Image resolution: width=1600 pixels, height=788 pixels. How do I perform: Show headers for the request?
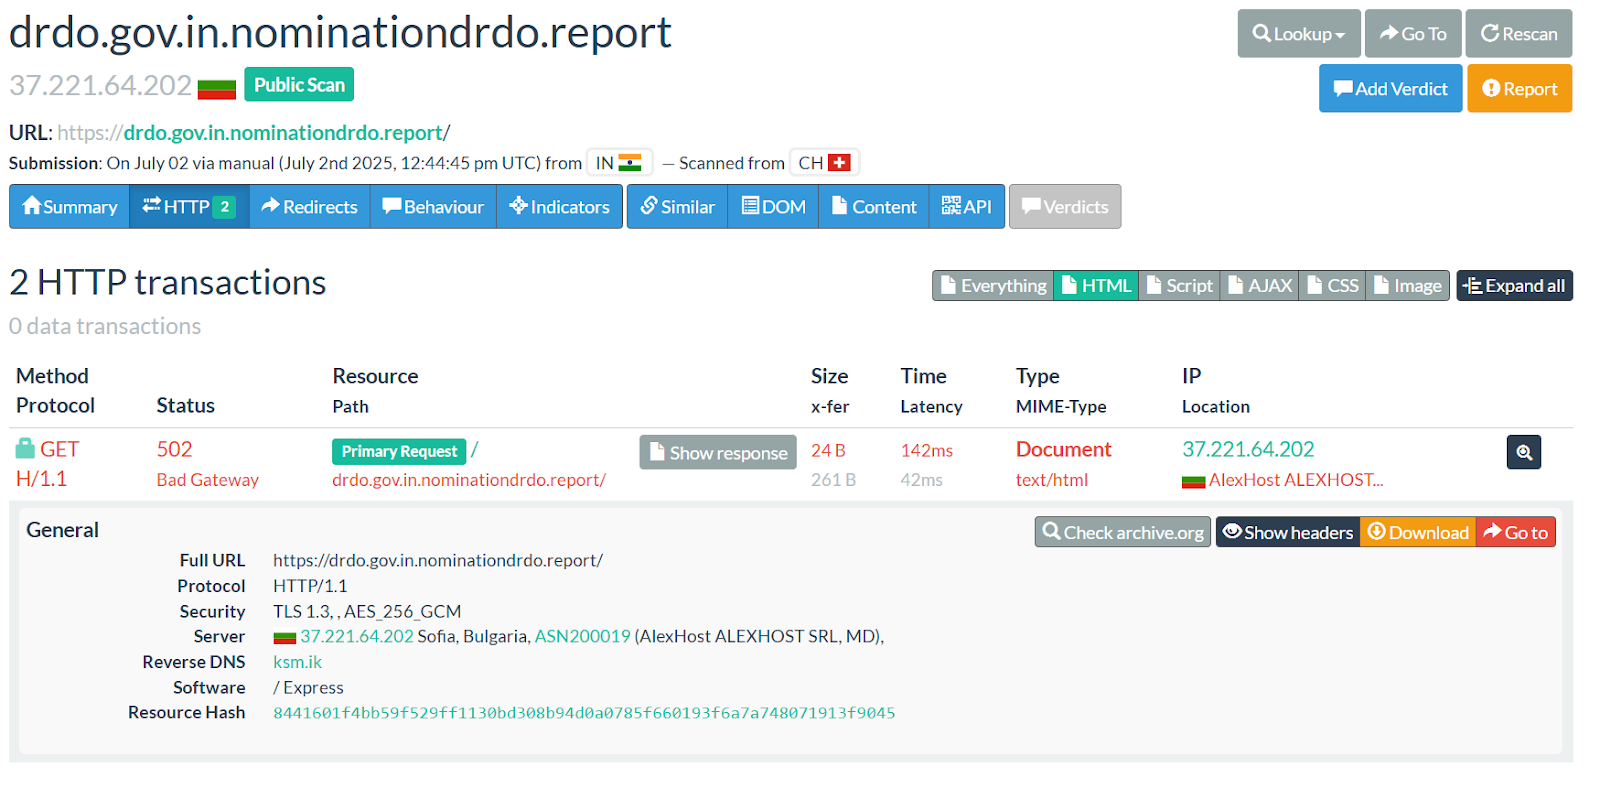pos(1287,532)
